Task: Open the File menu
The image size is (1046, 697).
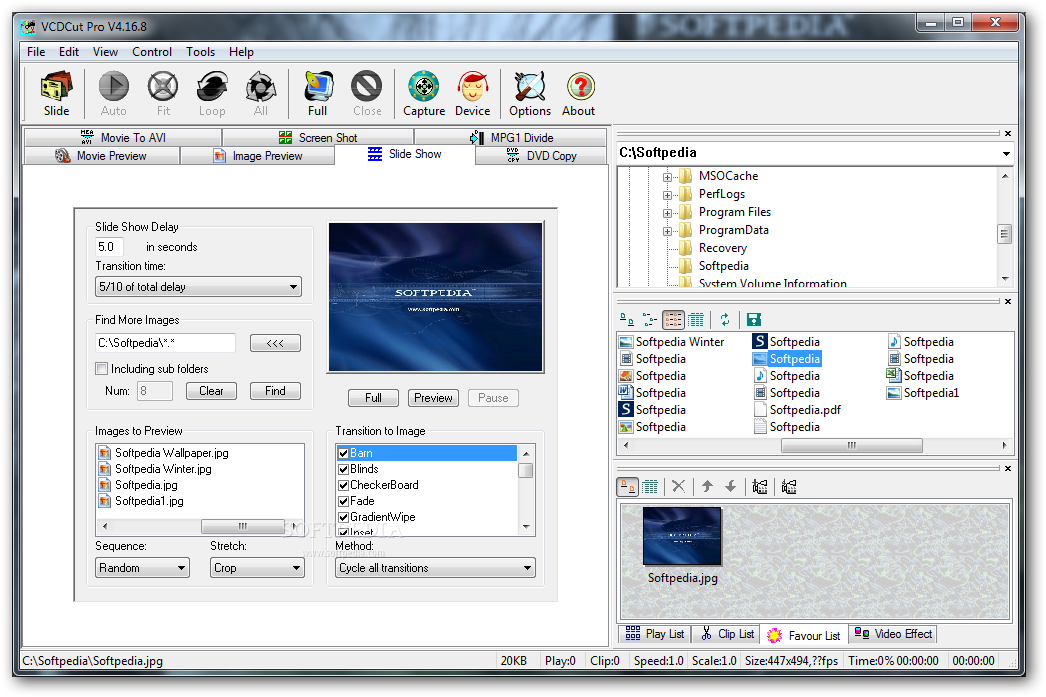Action: (36, 52)
